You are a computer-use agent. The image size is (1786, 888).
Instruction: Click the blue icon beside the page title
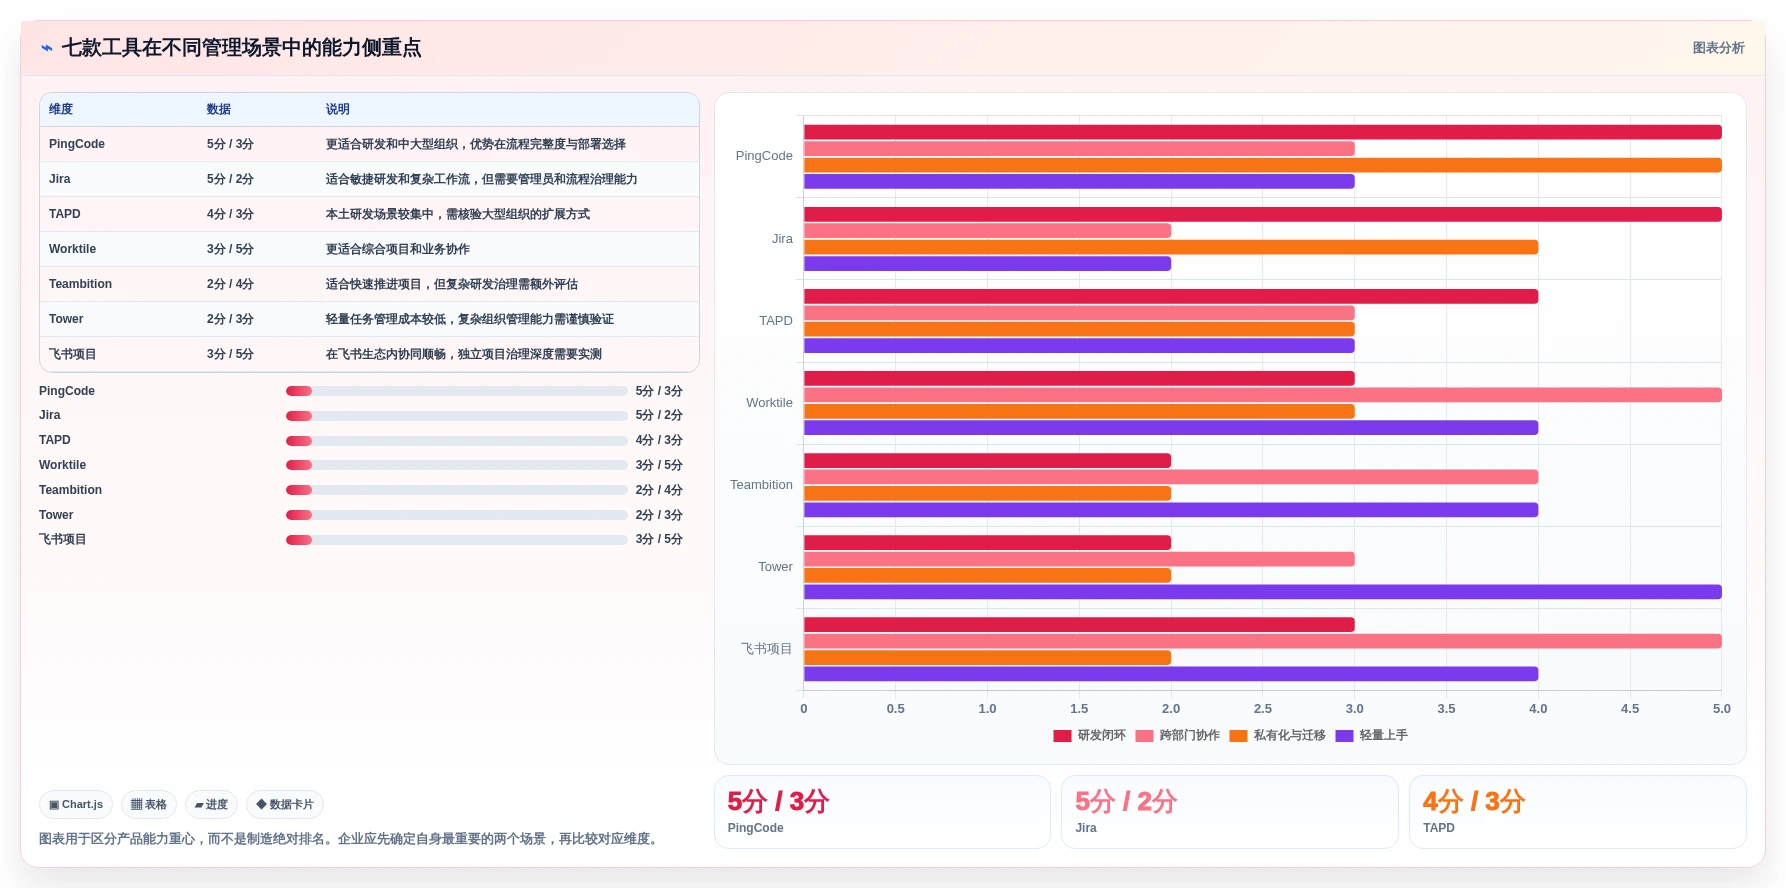click(x=46, y=48)
